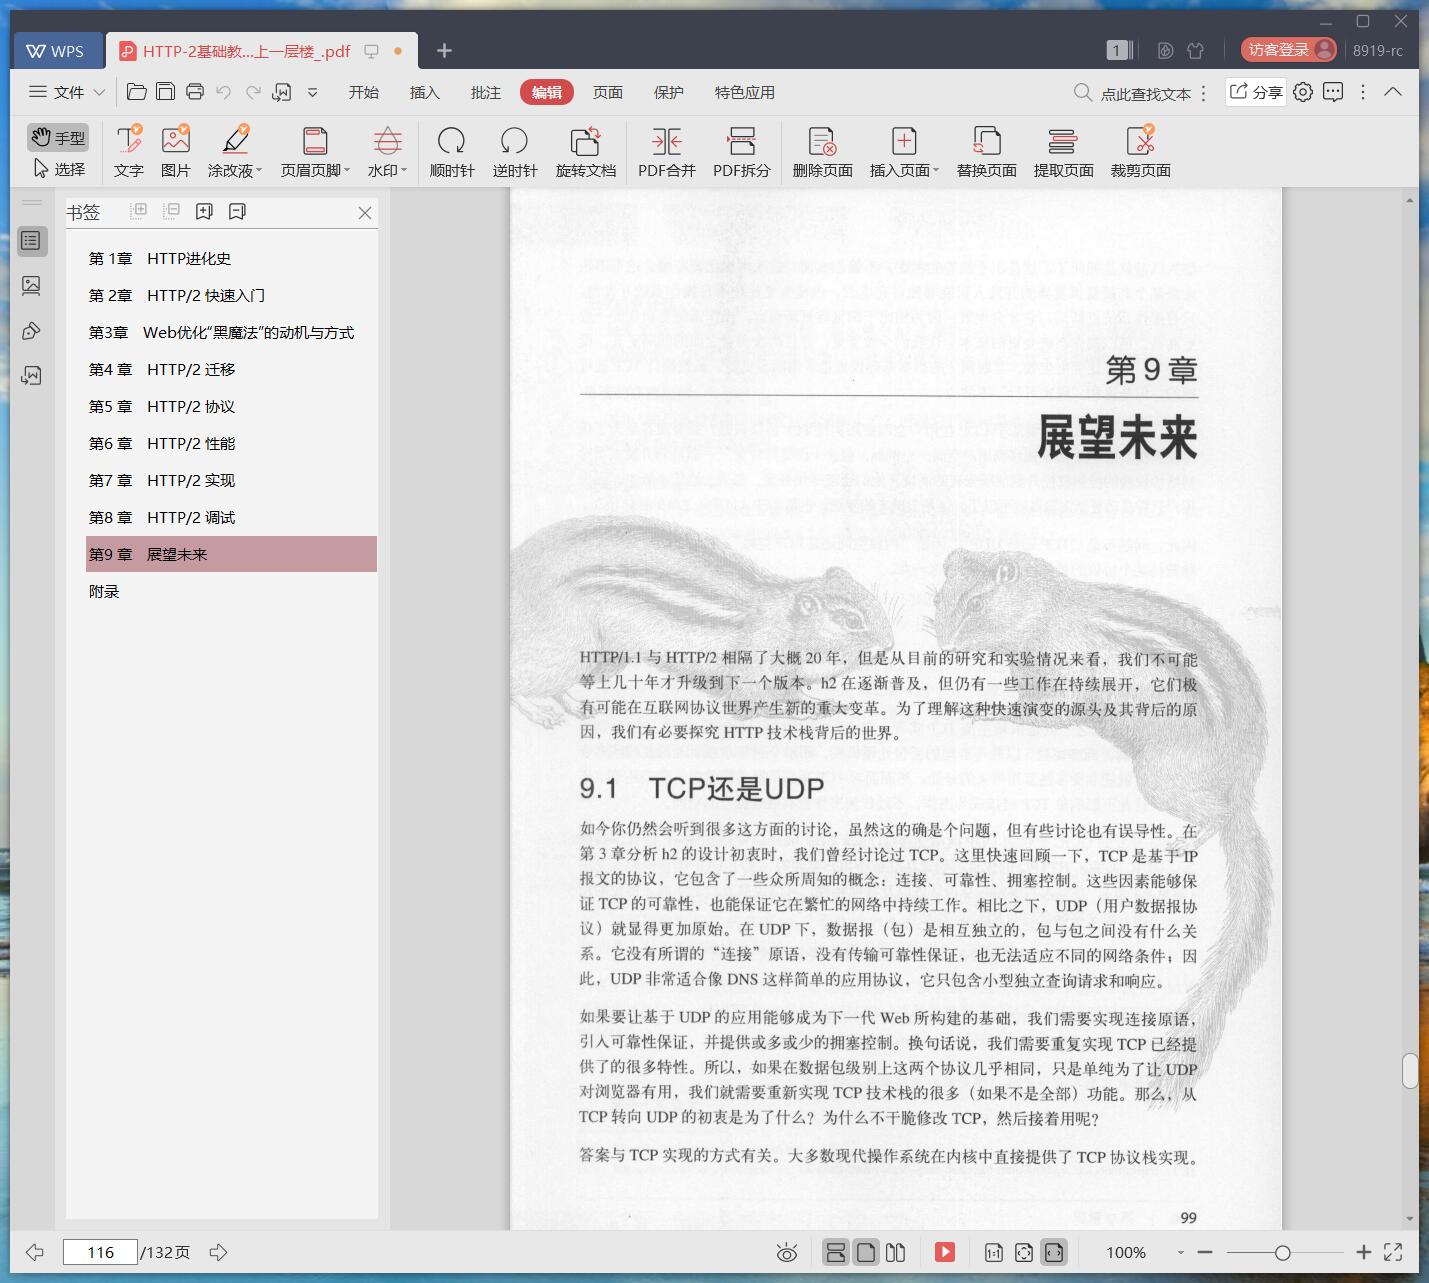This screenshot has width=1429, height=1283.
Task: Show the thumbnails panel sidebar icon
Action: [x=32, y=286]
